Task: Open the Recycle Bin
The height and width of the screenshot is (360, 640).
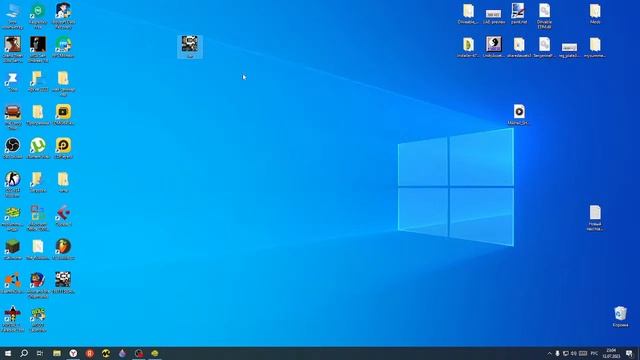Action: tap(620, 317)
